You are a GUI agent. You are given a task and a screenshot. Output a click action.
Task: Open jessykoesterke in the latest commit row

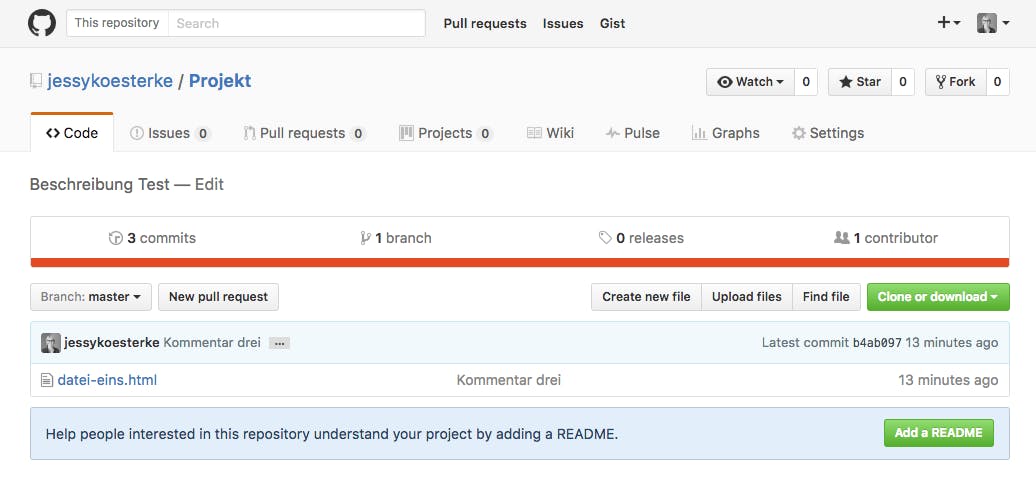112,343
